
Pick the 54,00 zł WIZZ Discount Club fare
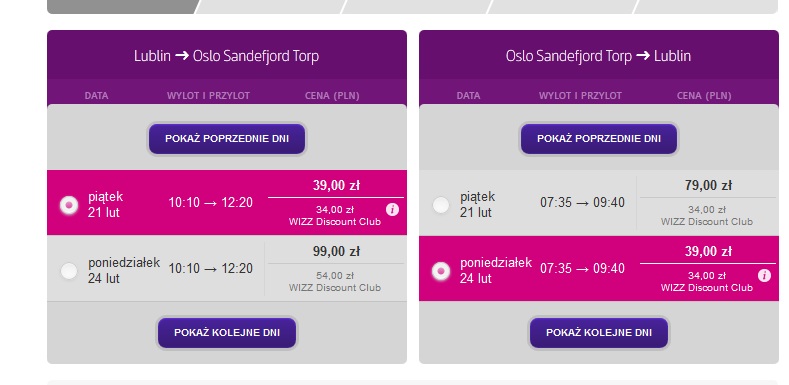[335, 282]
